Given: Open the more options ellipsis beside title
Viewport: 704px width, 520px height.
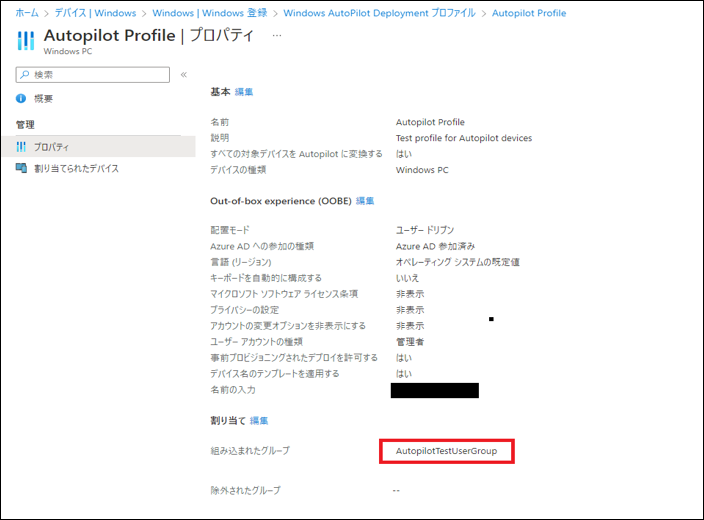Looking at the screenshot, I should coord(277,35).
